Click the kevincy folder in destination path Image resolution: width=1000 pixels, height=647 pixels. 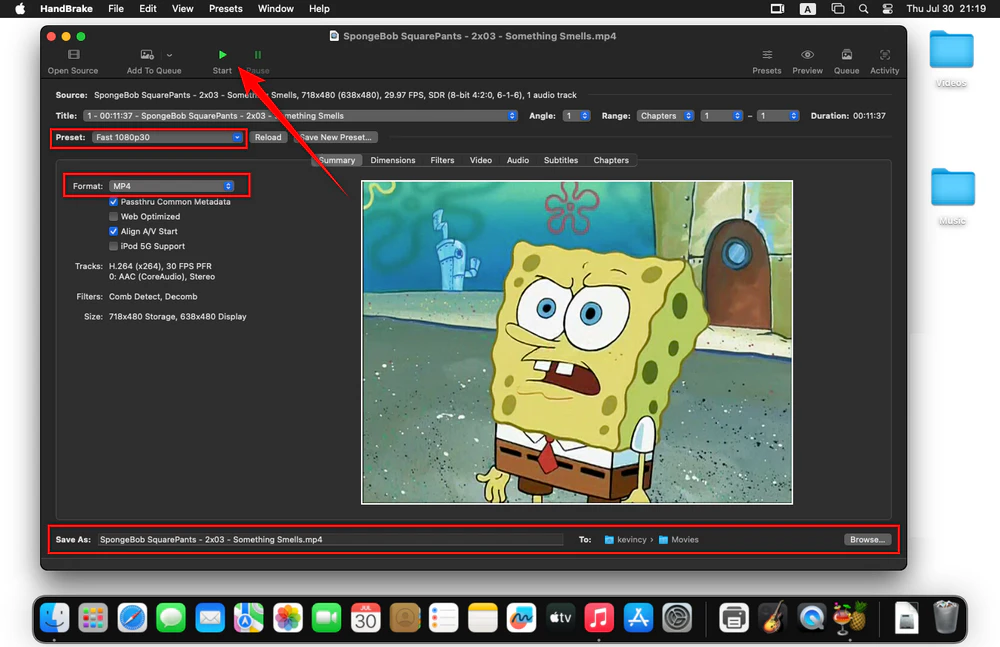(x=626, y=539)
